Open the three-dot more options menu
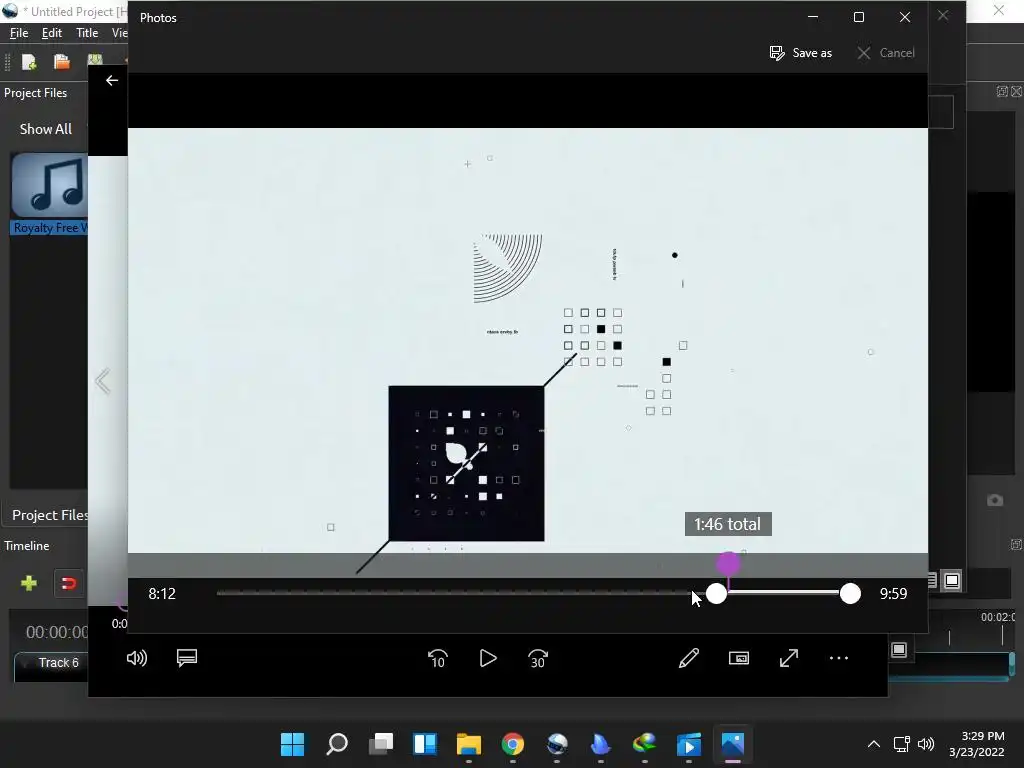This screenshot has width=1024, height=768. (839, 658)
